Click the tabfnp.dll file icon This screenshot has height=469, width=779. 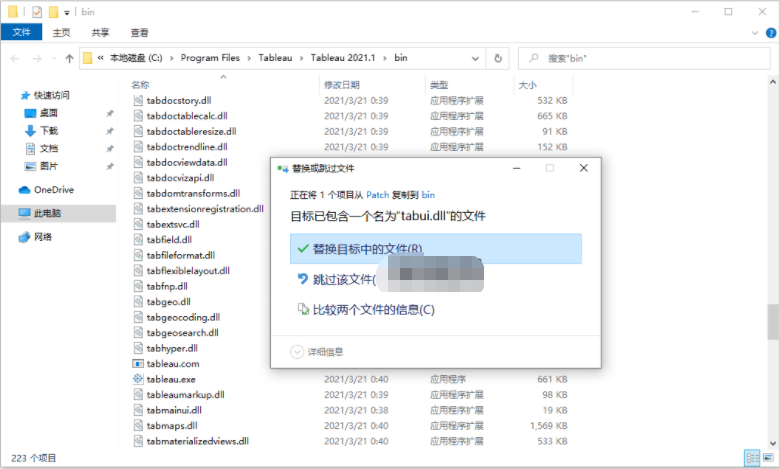[138, 286]
